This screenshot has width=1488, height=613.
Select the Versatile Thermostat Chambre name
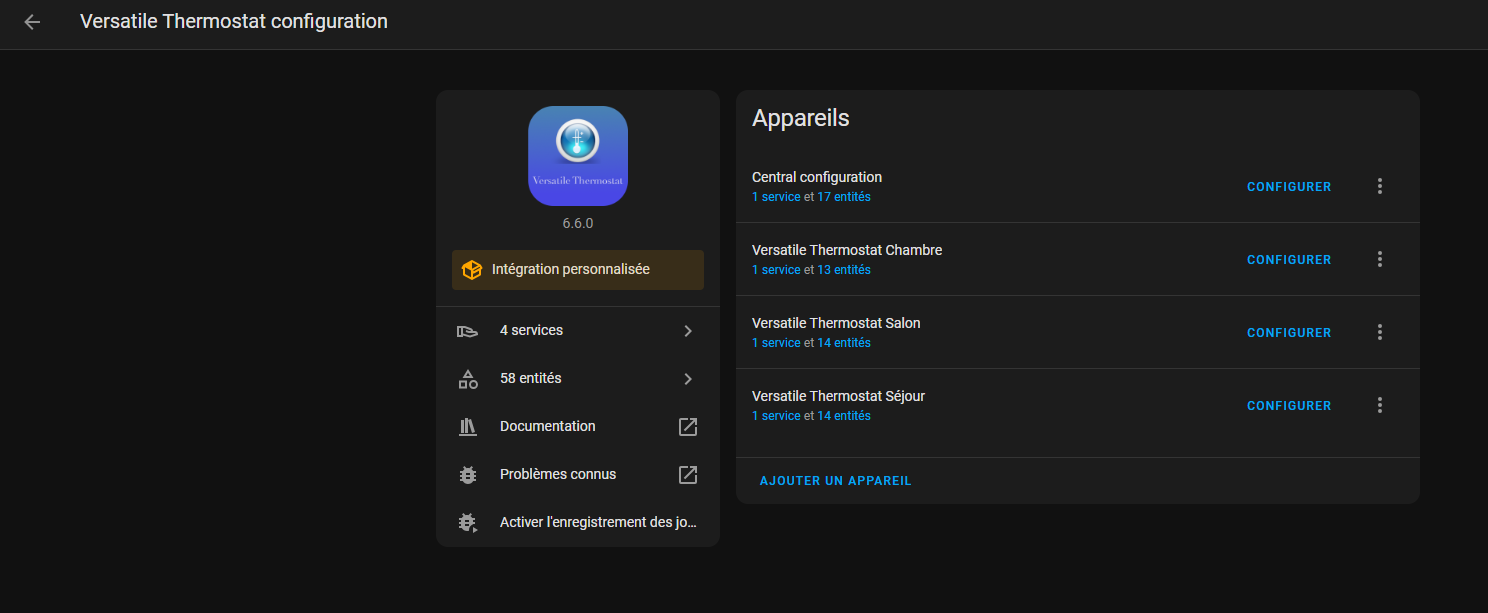click(x=847, y=250)
